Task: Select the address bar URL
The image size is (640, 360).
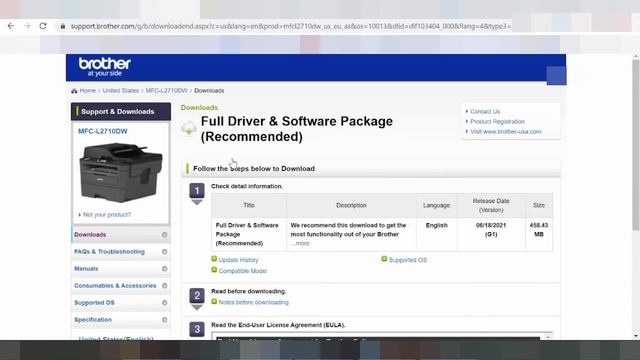Action: [x=290, y=26]
